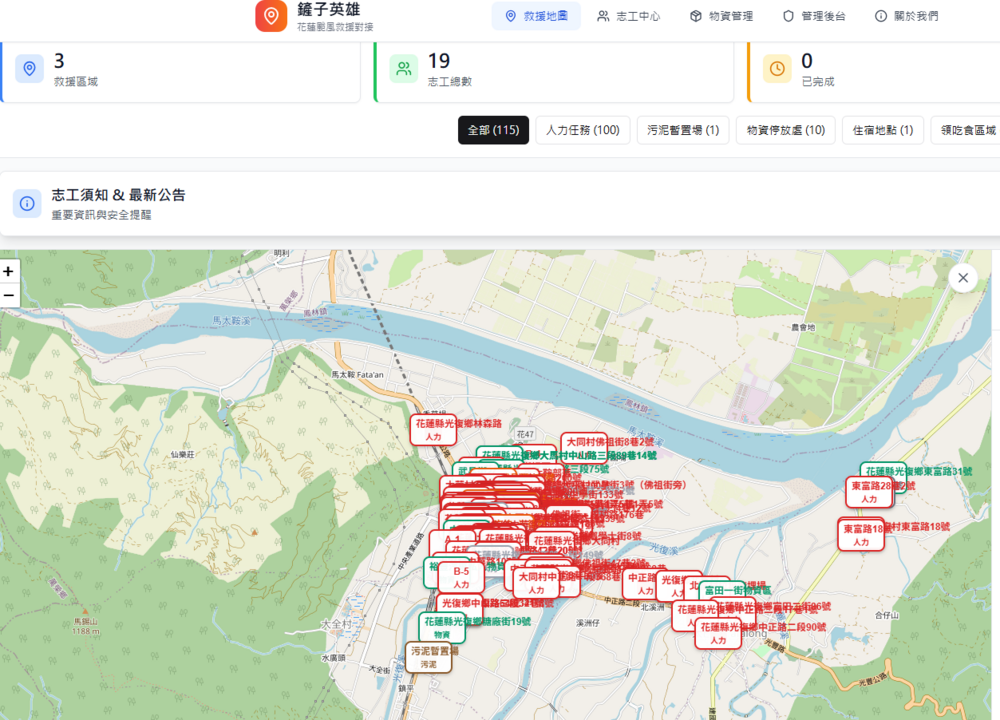Toggle the 人力任務 (100) filter

point(582,130)
